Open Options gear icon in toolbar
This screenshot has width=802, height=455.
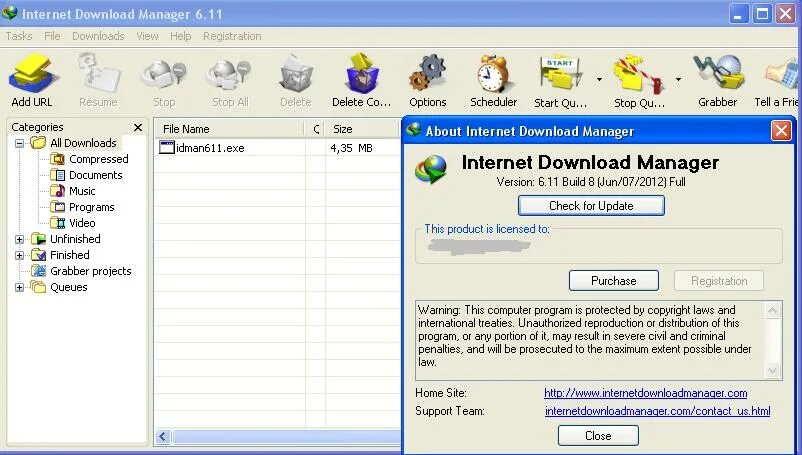pyautogui.click(x=428, y=74)
